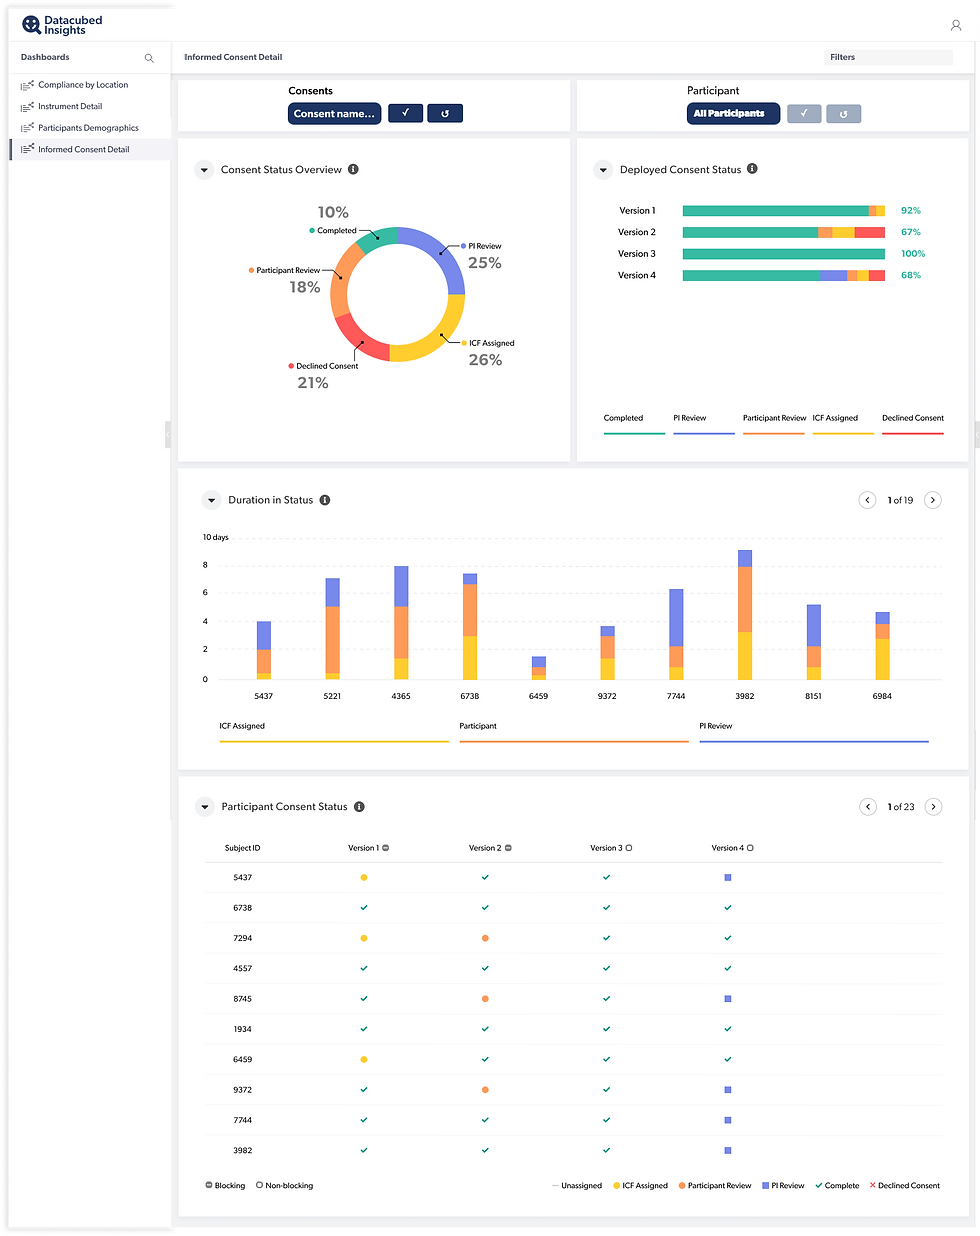Image resolution: width=980 pixels, height=1236 pixels.
Task: Toggle the Version 1 blocking marker
Action: 386,848
